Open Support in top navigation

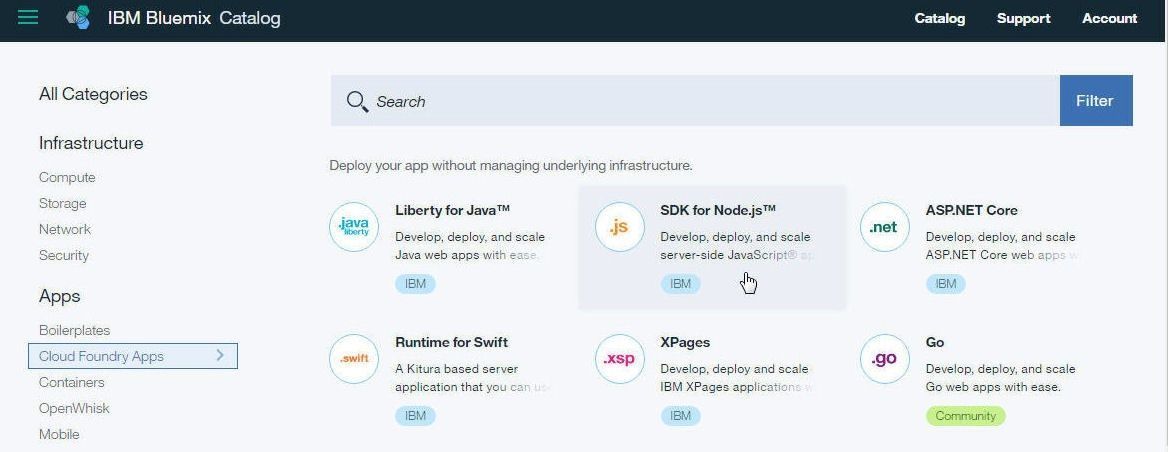coord(1023,19)
